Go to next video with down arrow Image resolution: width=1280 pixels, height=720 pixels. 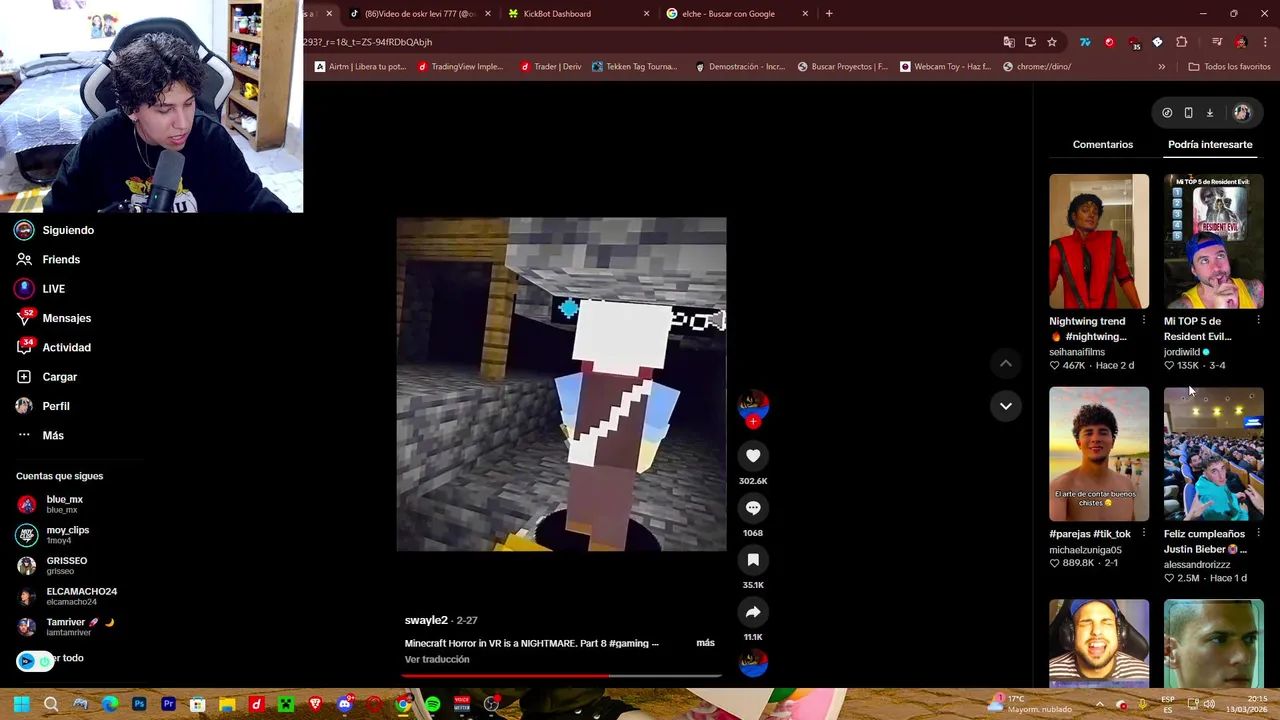click(1006, 406)
